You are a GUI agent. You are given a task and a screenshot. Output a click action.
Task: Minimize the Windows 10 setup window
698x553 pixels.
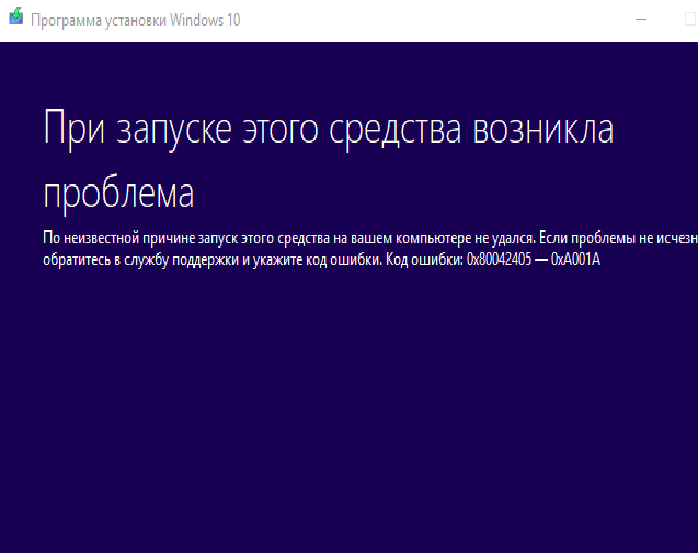641,20
